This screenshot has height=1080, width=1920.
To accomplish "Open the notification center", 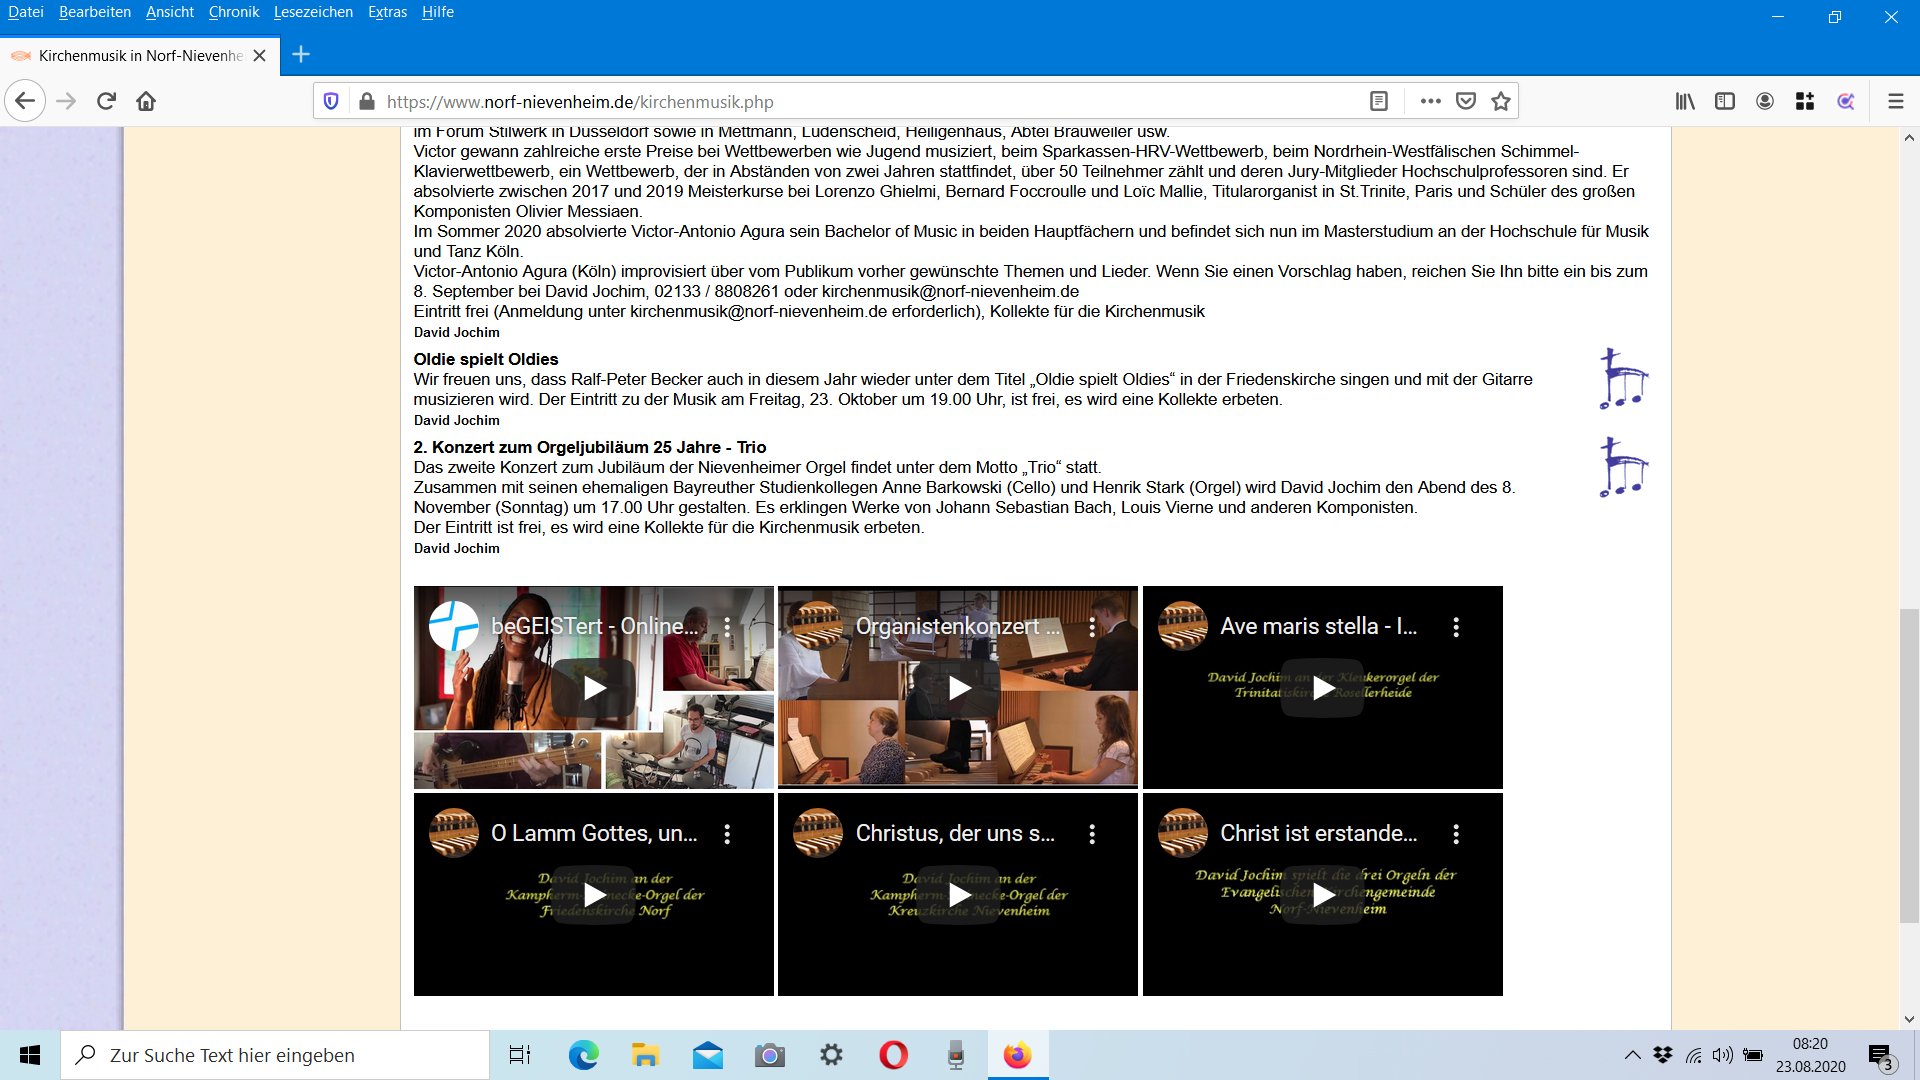I will (x=1881, y=1056).
